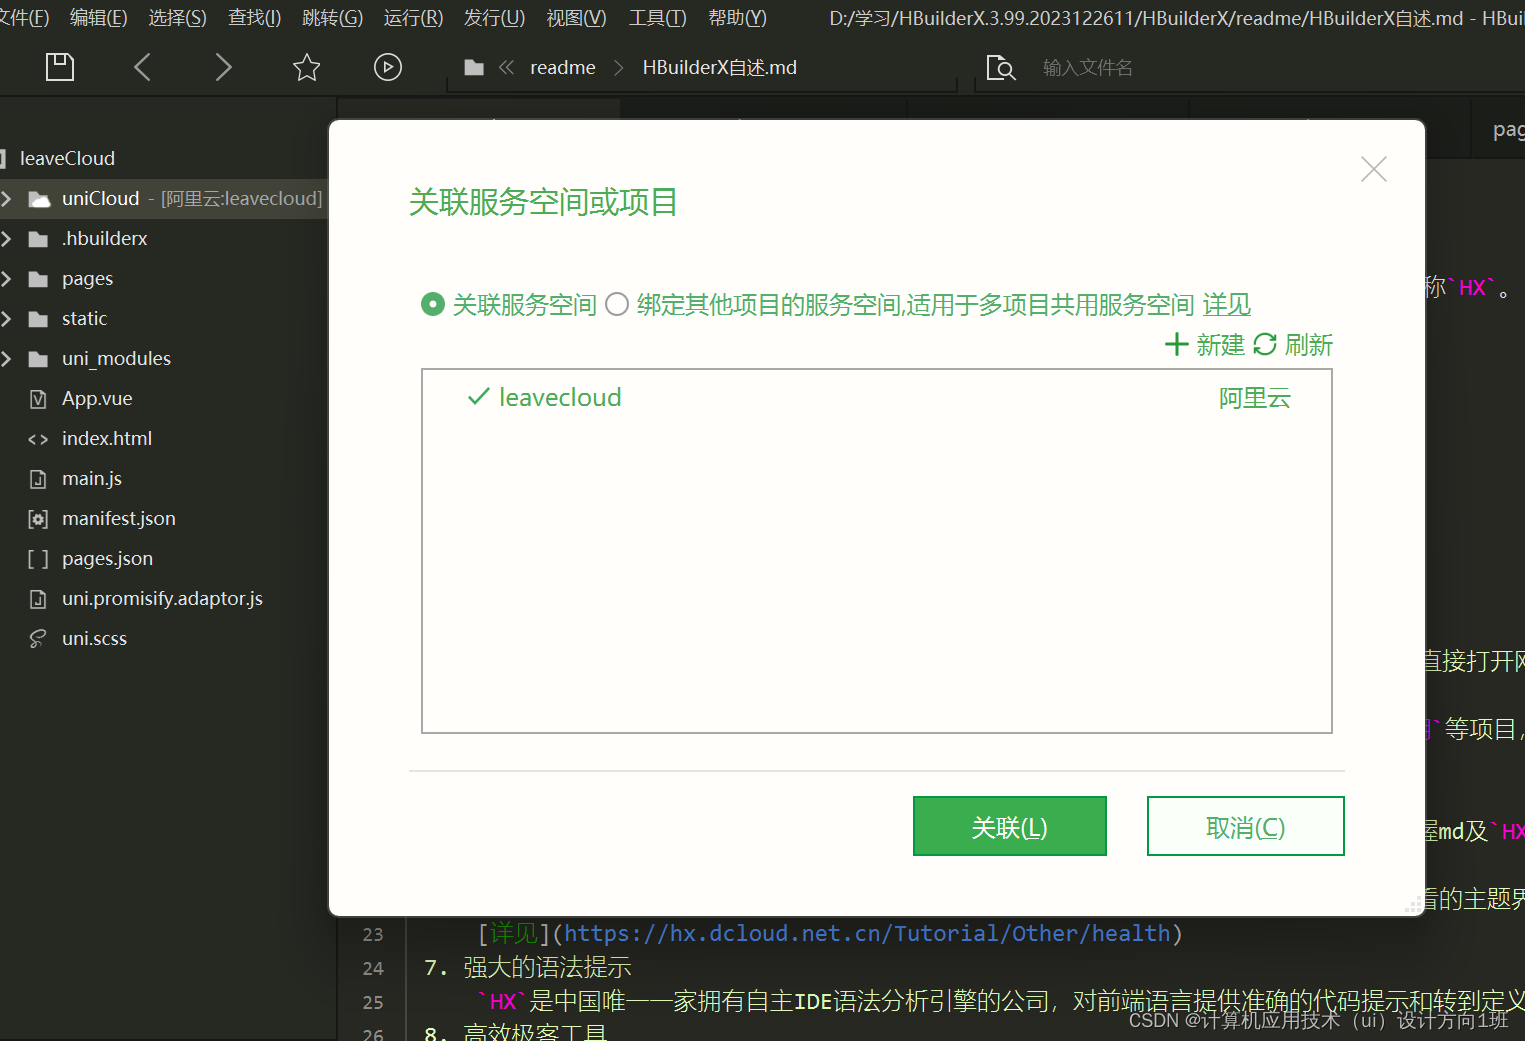Click the save file icon
Screen dimensions: 1525x1041
coord(59,66)
